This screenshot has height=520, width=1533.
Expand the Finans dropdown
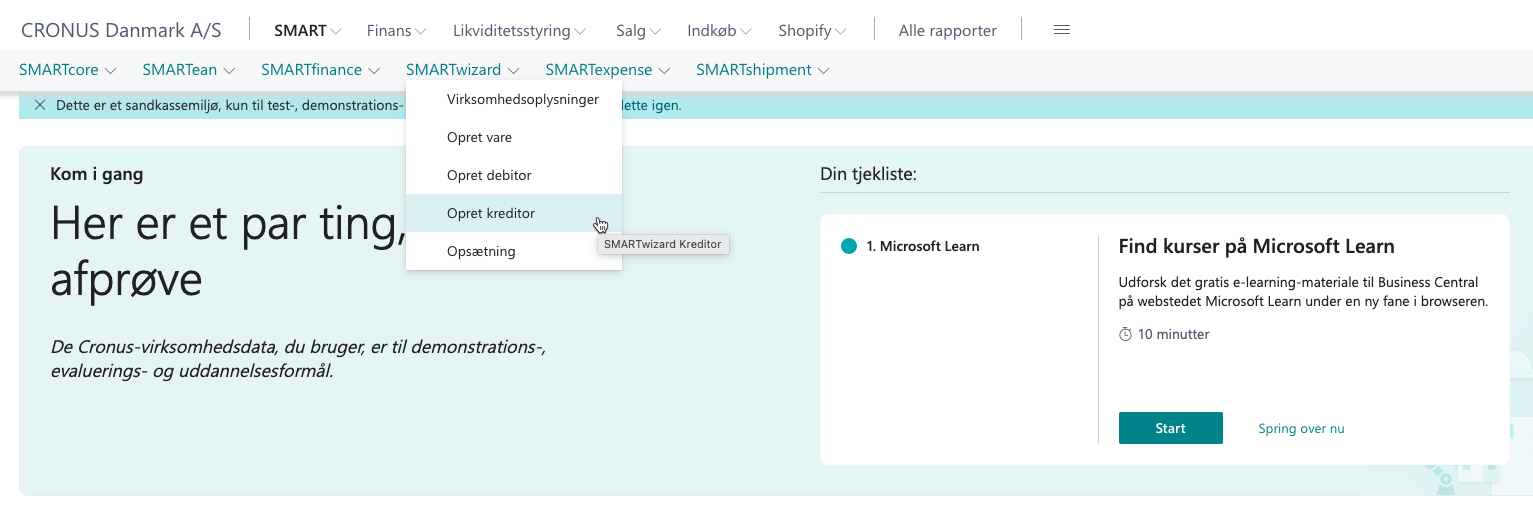click(x=396, y=31)
